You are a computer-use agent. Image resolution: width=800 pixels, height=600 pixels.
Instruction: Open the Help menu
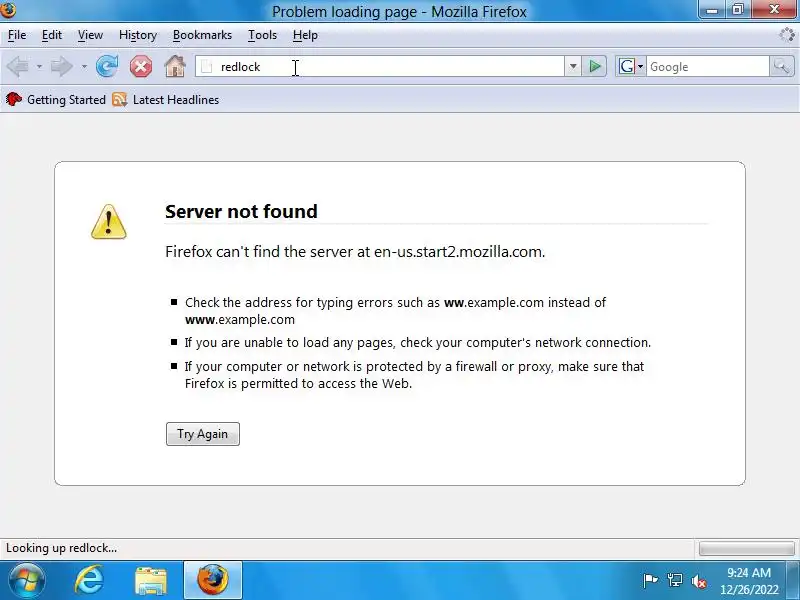click(x=305, y=35)
